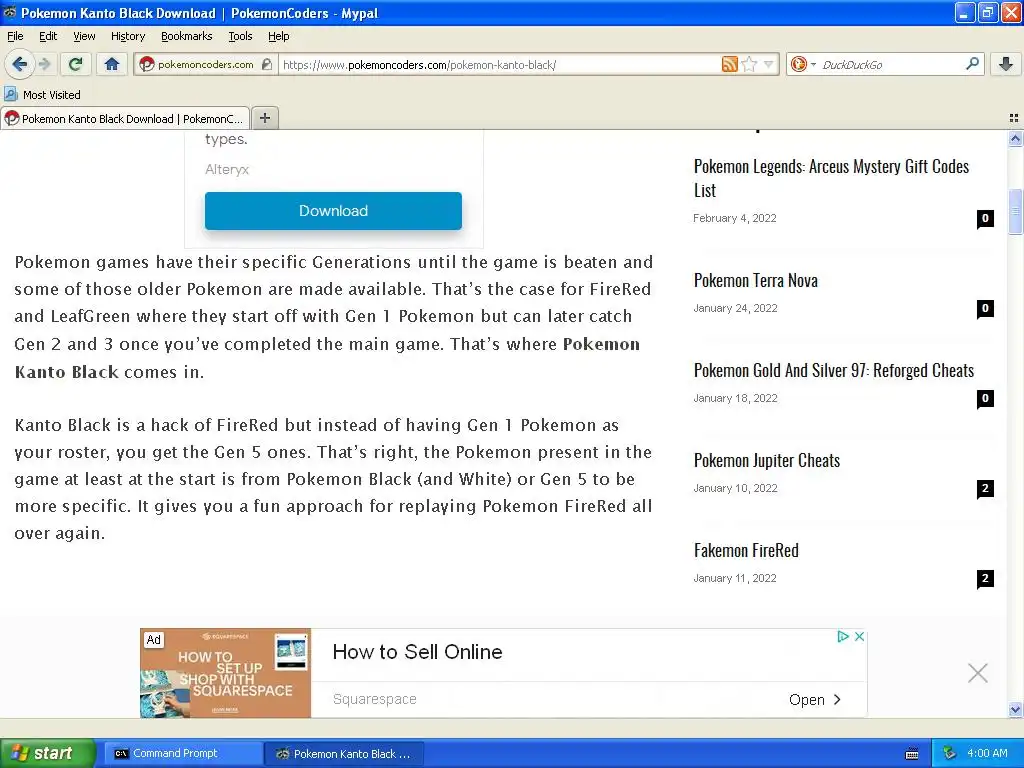The width and height of the screenshot is (1024, 768).
Task: Click the Squarespace ad thumbnail image
Action: (225, 673)
